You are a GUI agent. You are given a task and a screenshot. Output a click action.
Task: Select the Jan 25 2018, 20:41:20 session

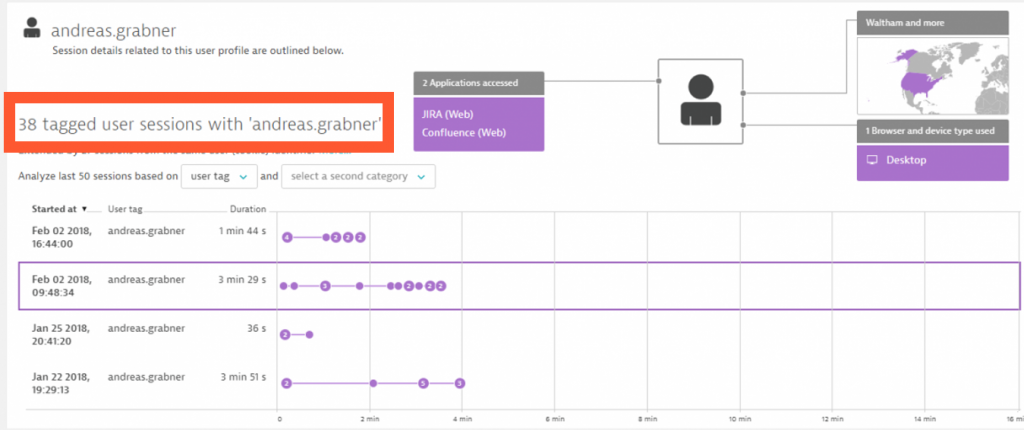519,335
